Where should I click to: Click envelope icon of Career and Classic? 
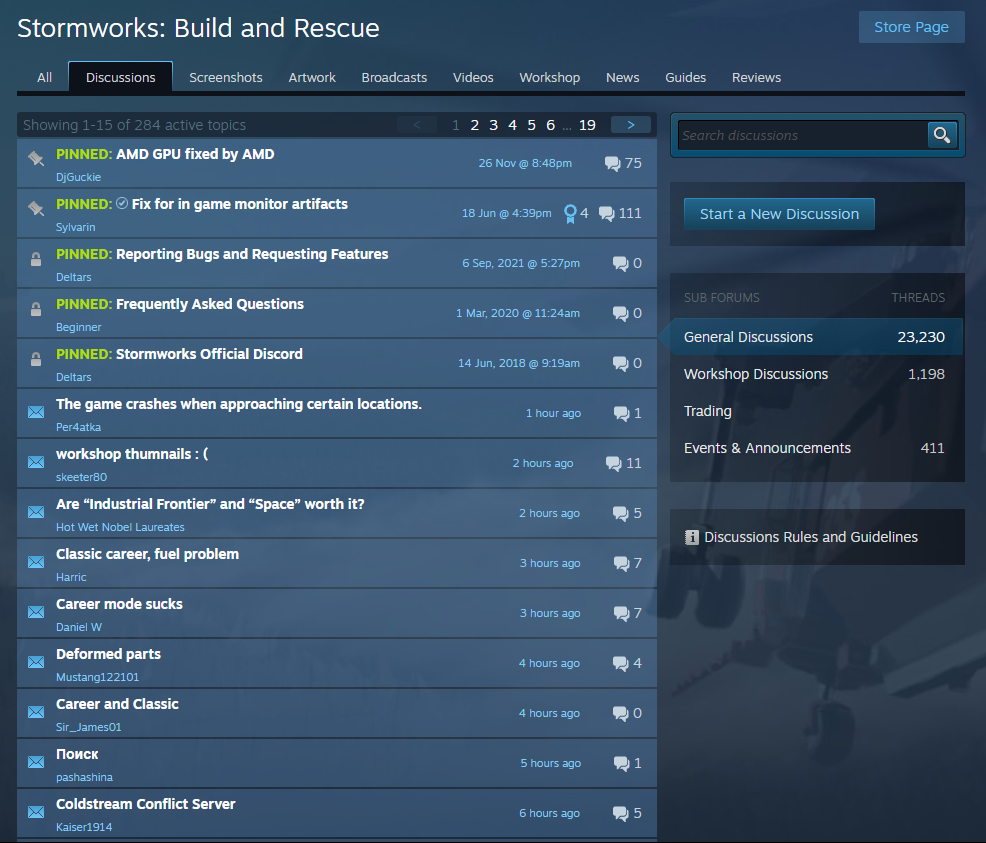36,712
